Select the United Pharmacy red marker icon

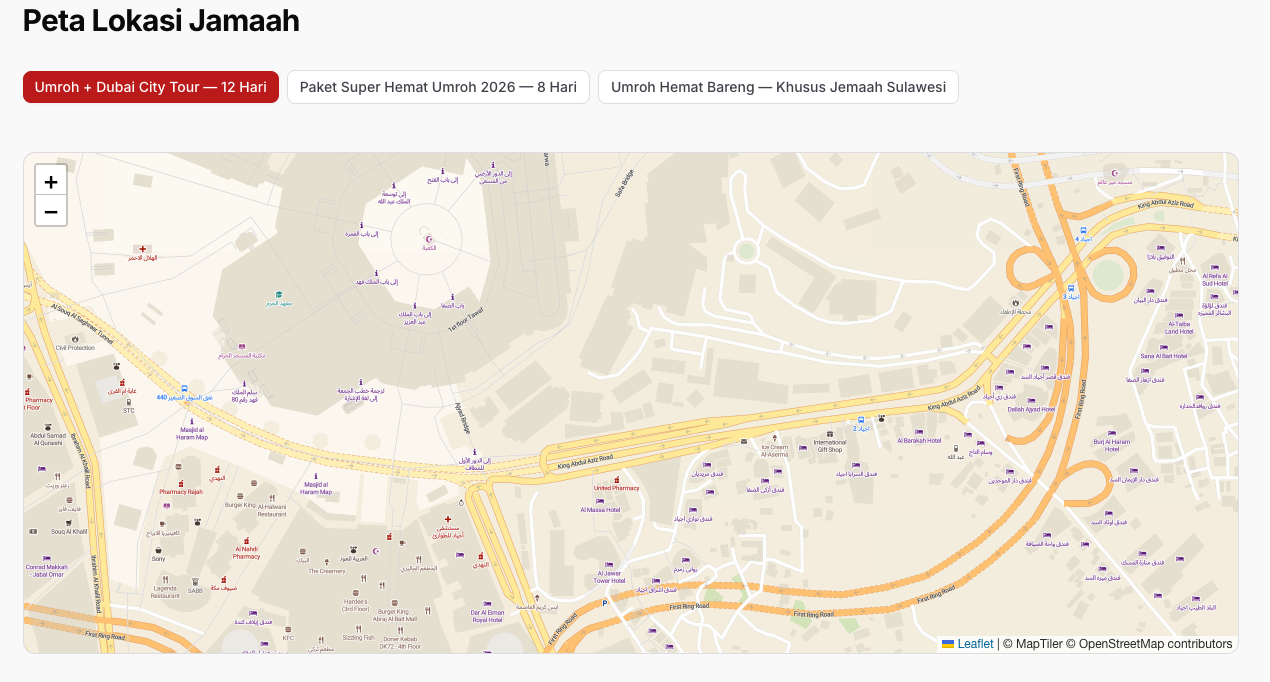tap(616, 479)
